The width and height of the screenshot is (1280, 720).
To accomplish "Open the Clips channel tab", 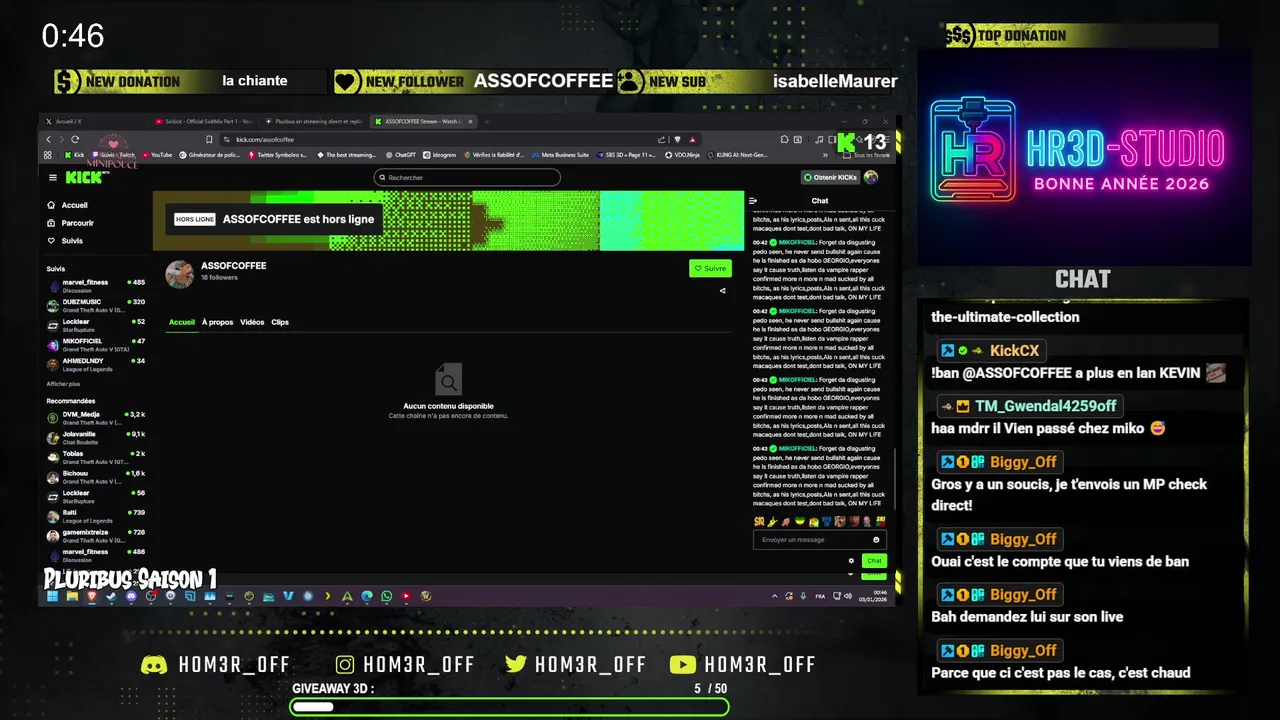I will [x=280, y=322].
